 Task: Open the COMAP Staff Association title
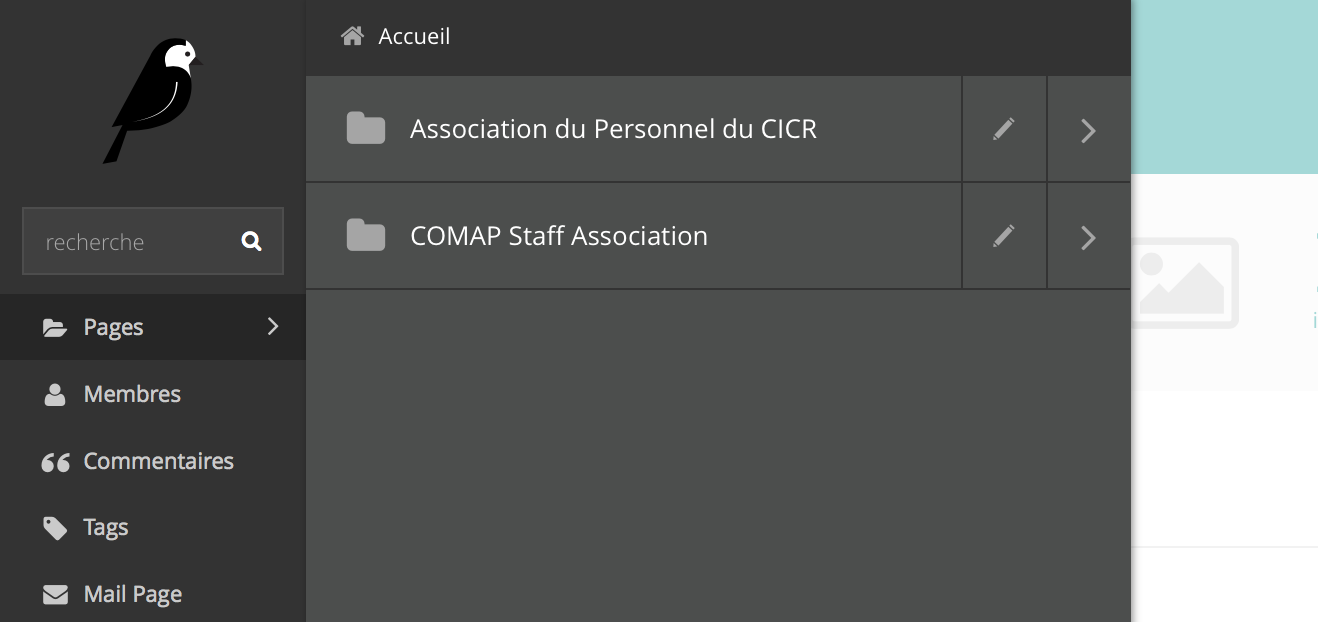point(559,236)
